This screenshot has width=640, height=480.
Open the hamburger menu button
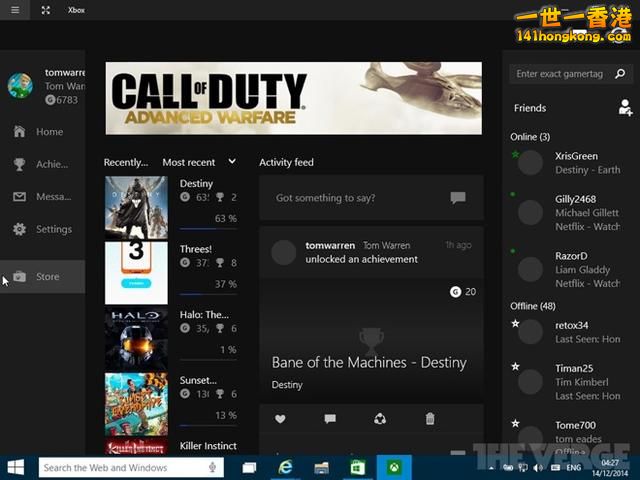click(x=15, y=10)
